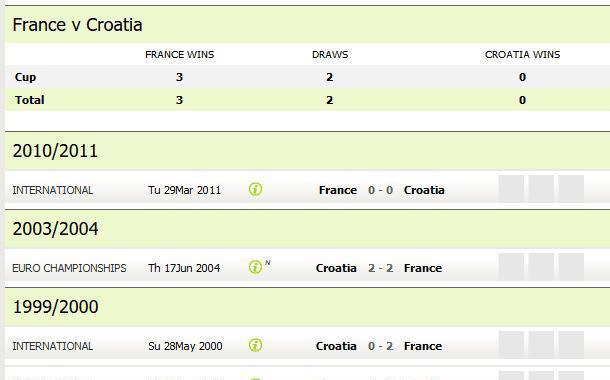Open info icon for 29Mar 2011 match

(255, 189)
